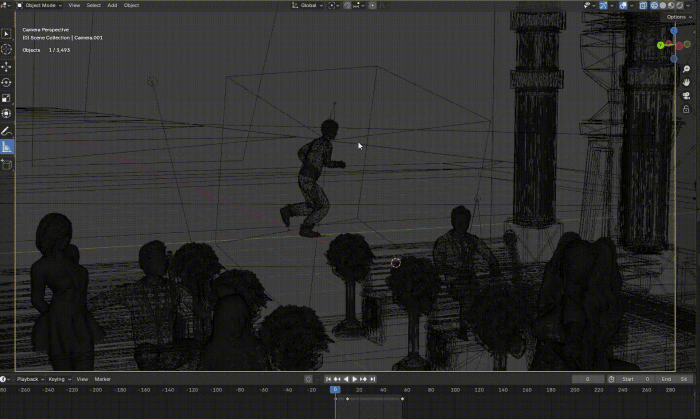Select the Scale tool
700x419 pixels.
(x=6, y=98)
